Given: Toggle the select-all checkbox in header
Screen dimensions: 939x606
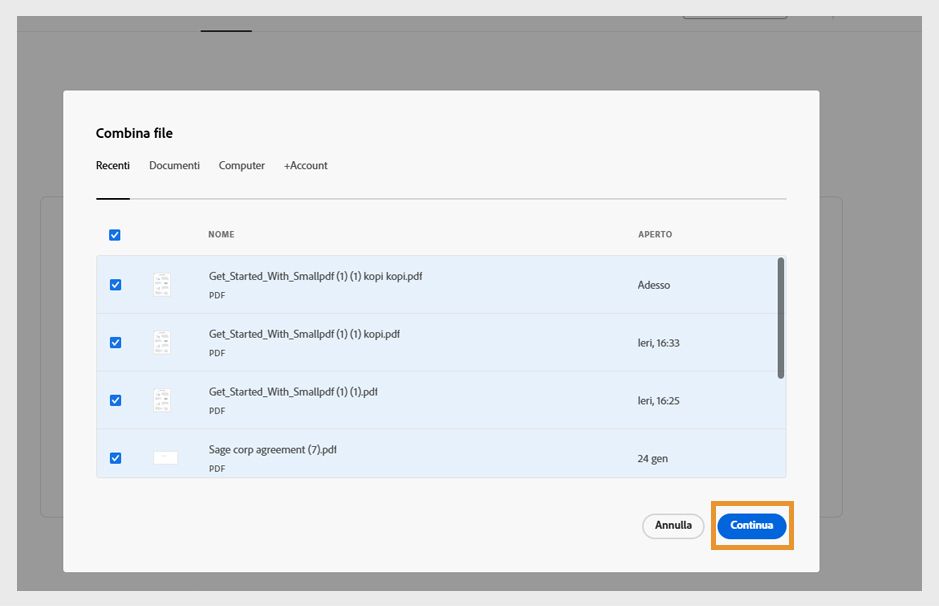Looking at the screenshot, I should [114, 235].
